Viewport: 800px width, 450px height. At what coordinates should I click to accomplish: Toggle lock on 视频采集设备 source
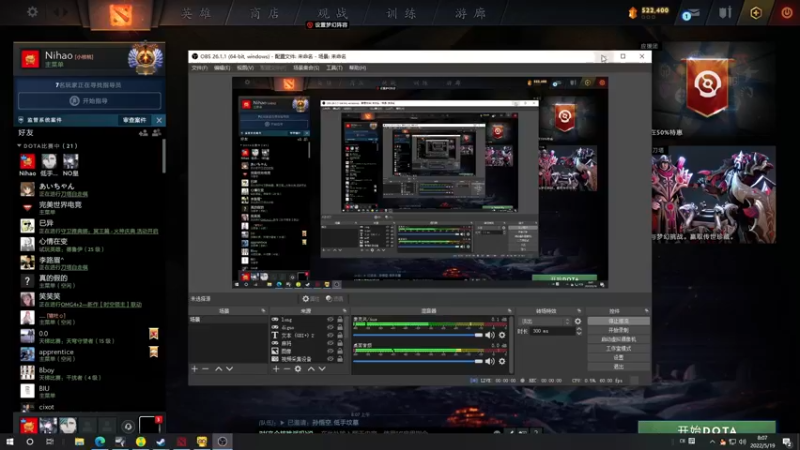pos(340,359)
